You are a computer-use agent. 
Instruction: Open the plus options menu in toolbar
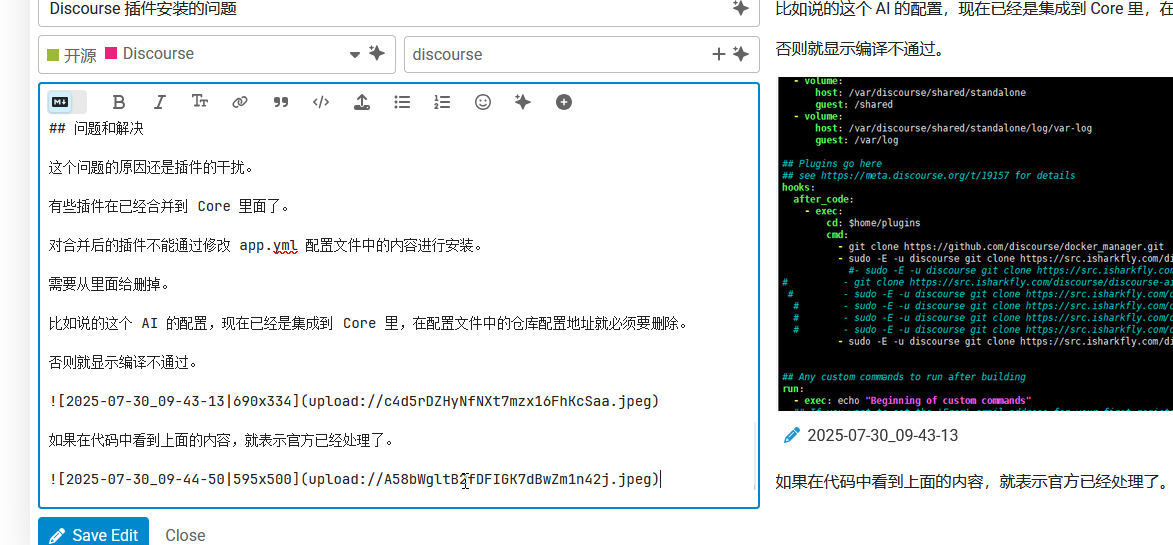pos(564,102)
